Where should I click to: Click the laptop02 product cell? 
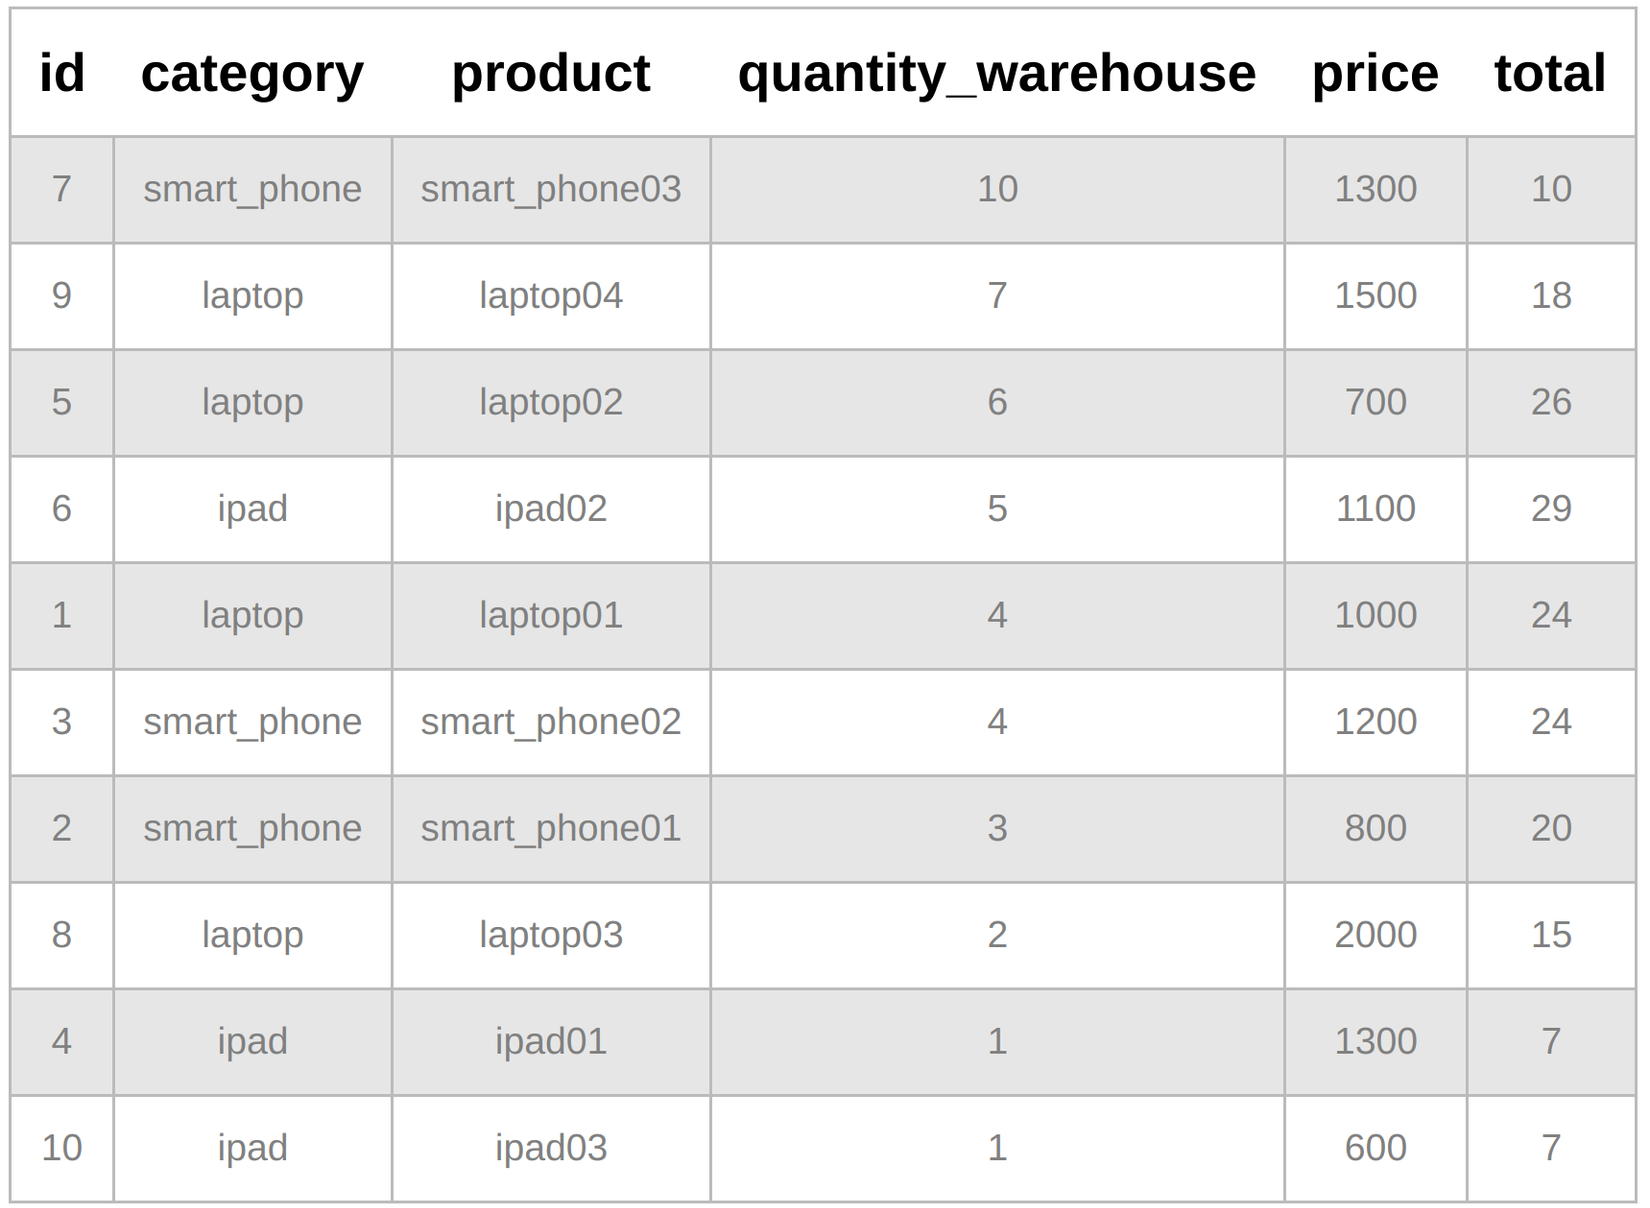pos(550,402)
